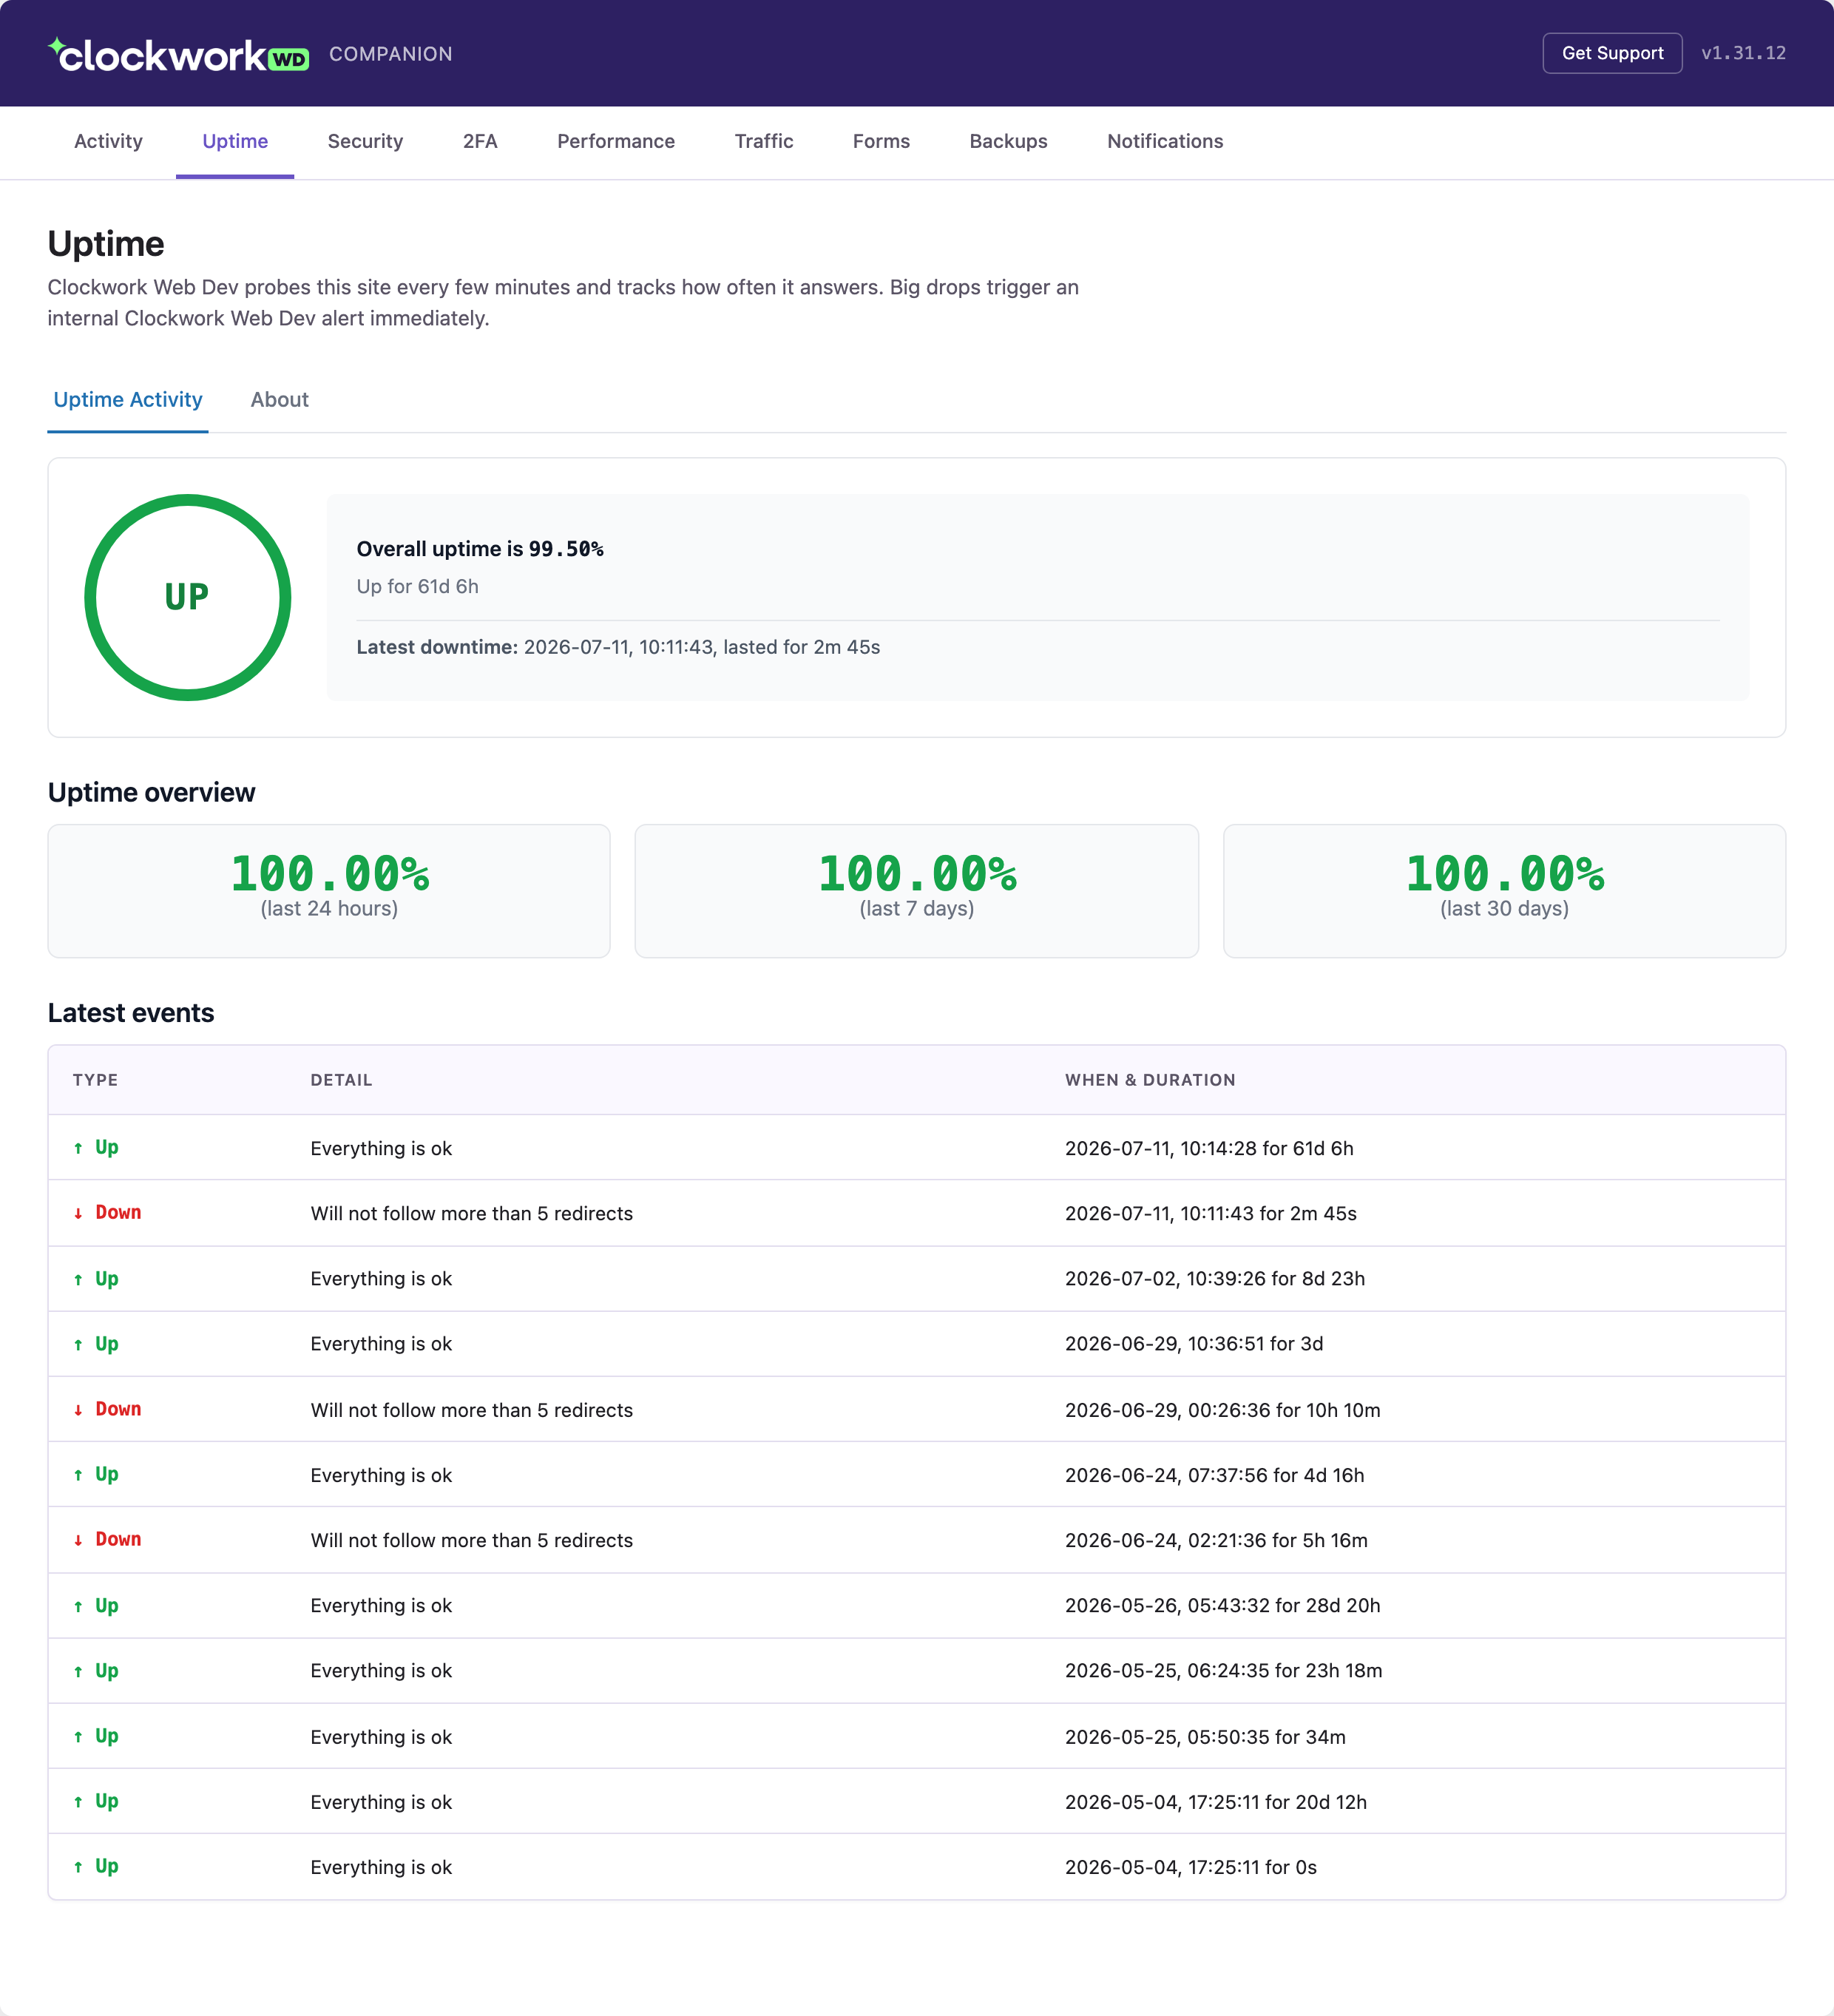Click the green UP status circle
Viewport: 1834px width, 2016px height.
tap(188, 597)
